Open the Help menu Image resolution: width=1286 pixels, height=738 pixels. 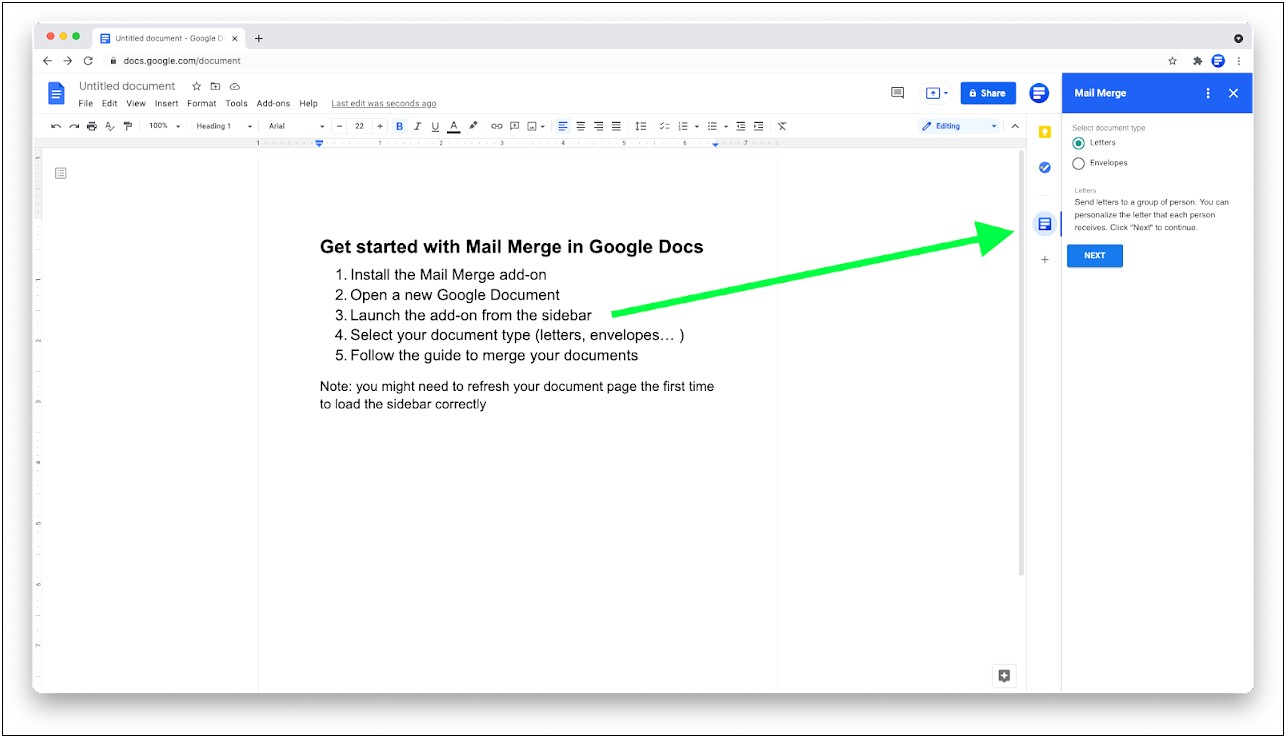click(x=308, y=103)
